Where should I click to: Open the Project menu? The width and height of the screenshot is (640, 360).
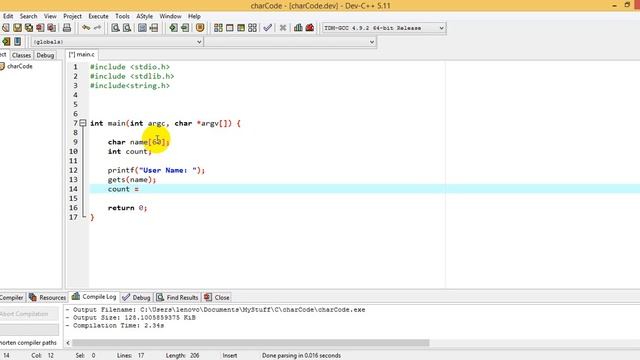pos(72,16)
